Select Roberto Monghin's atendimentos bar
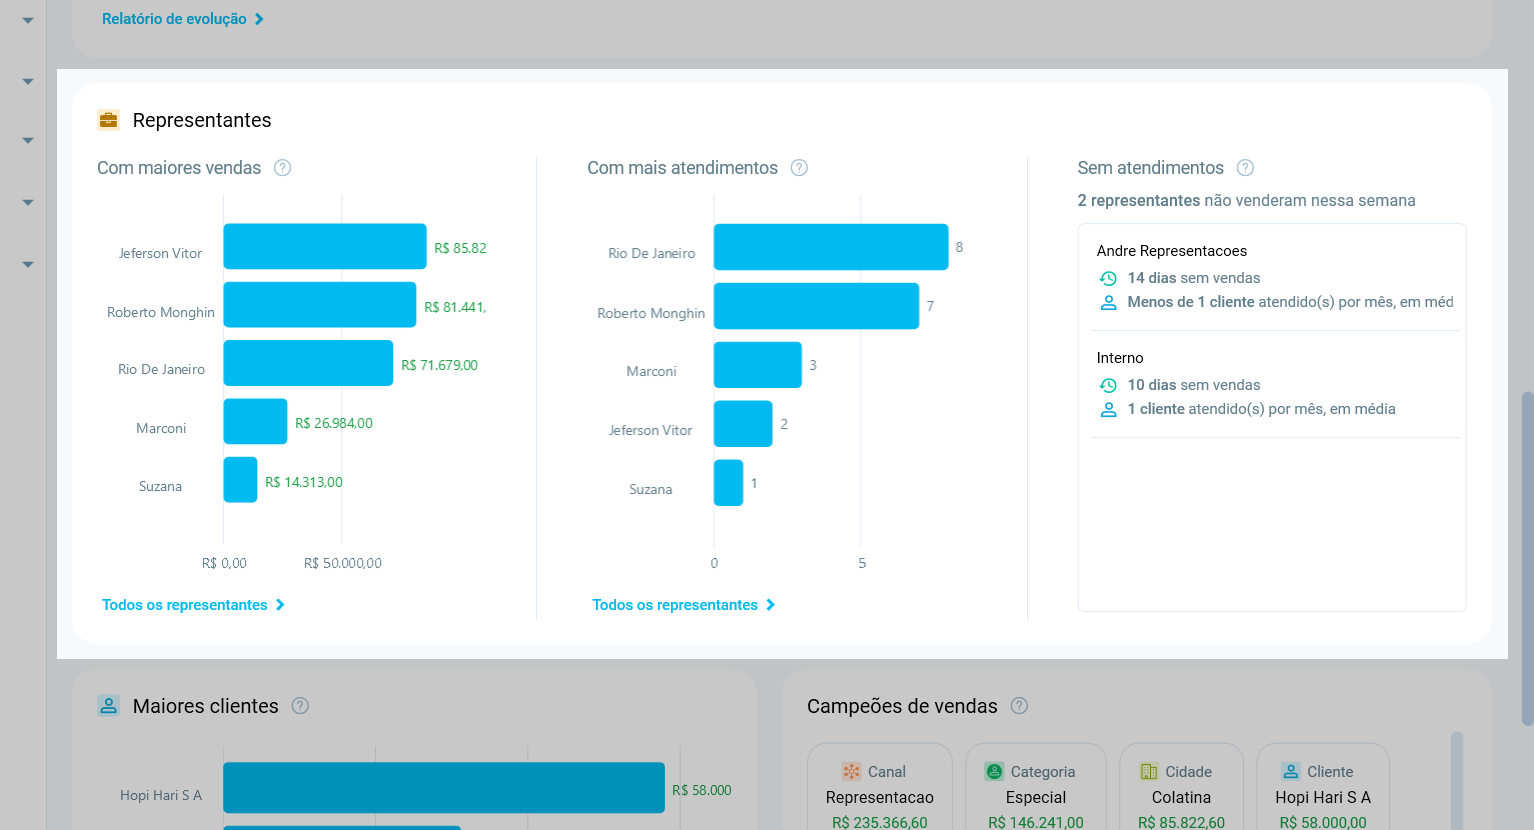The width and height of the screenshot is (1534, 830). pyautogui.click(x=816, y=306)
